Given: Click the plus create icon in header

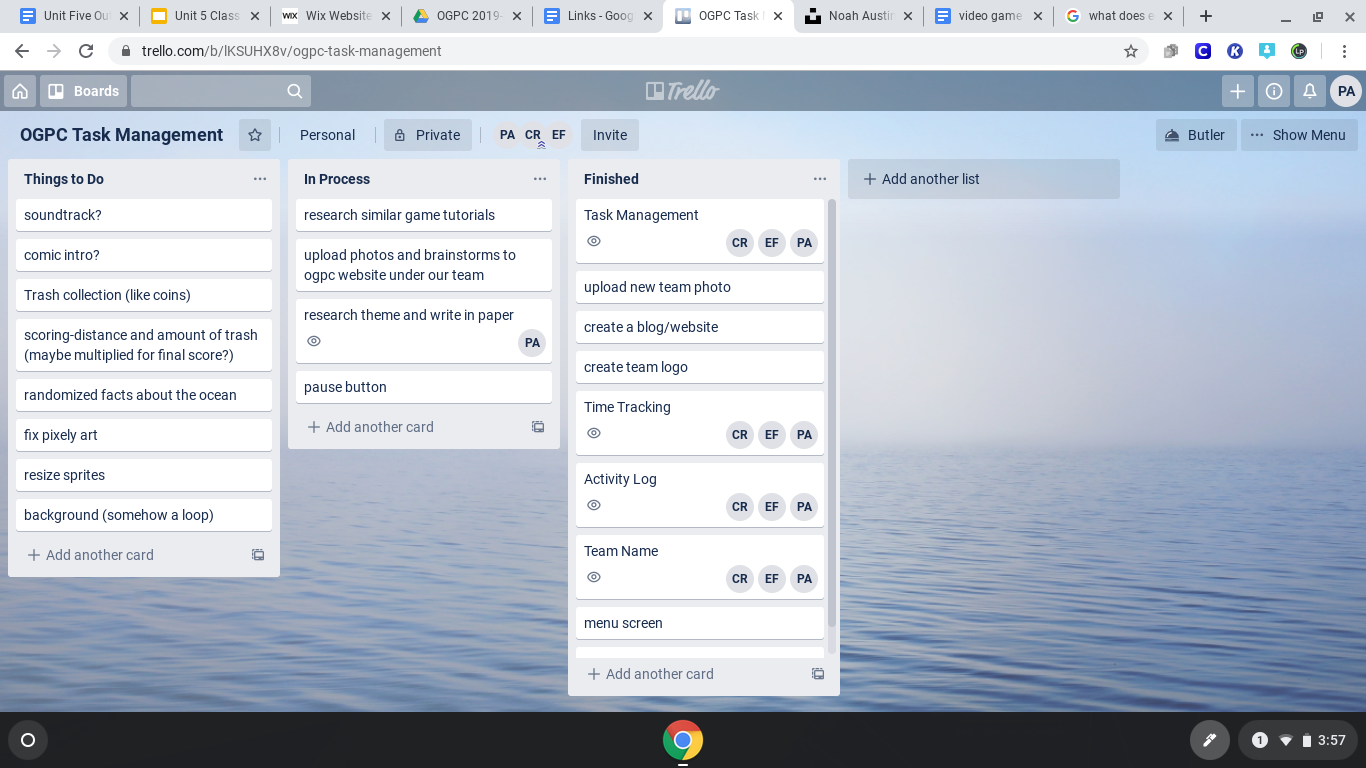Looking at the screenshot, I should tap(1238, 91).
